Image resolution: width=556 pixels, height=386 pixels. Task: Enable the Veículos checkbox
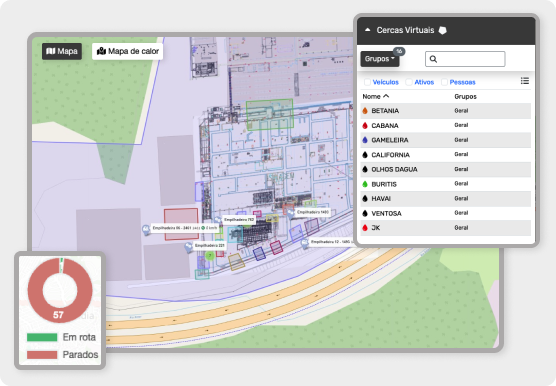(x=367, y=82)
